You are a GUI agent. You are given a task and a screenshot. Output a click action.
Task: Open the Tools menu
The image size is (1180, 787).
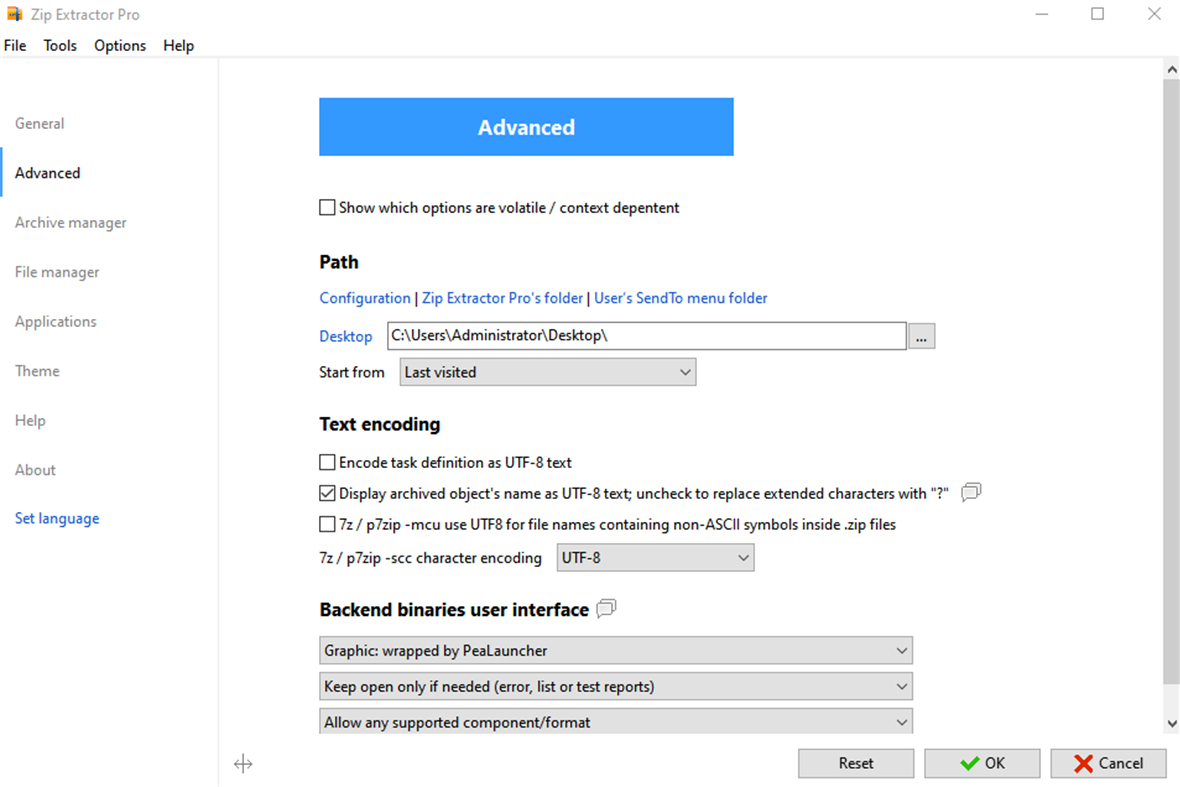(x=59, y=45)
